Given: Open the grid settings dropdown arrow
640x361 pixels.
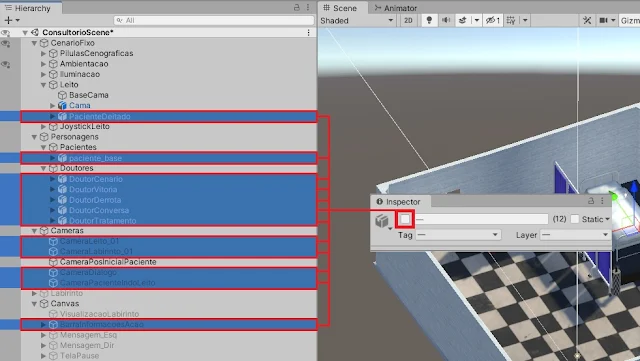Looking at the screenshot, I should (525, 20).
